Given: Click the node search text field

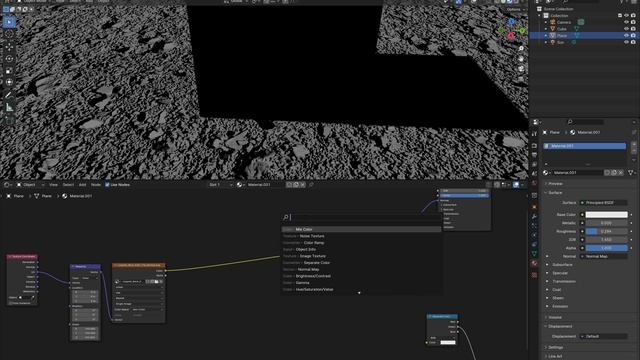Looking at the screenshot, I should [361, 218].
